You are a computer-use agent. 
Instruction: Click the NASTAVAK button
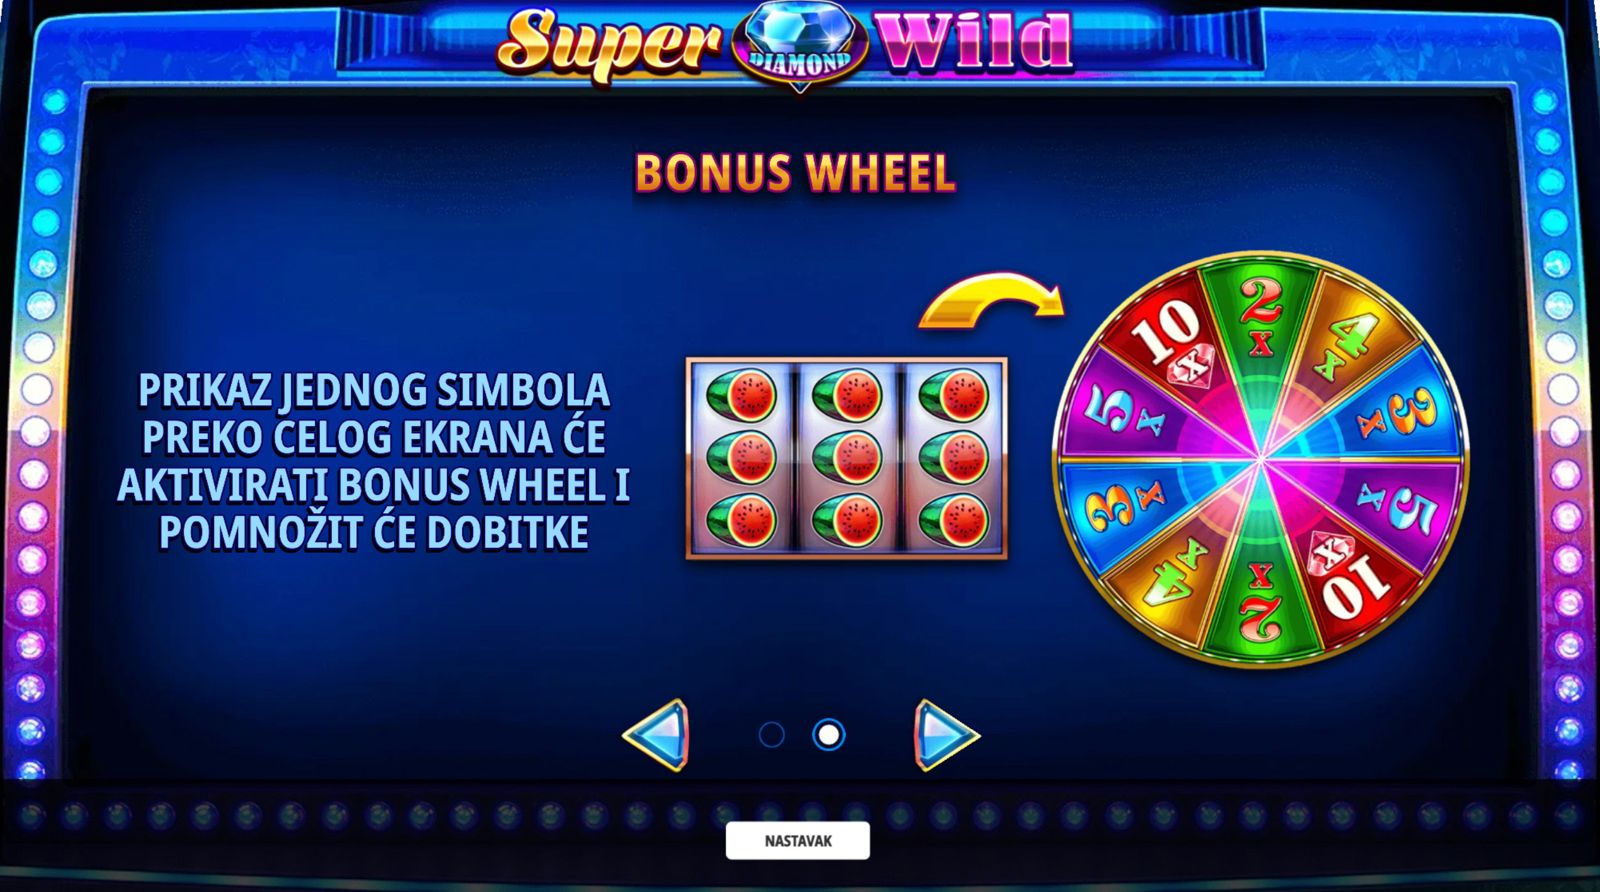coord(798,841)
